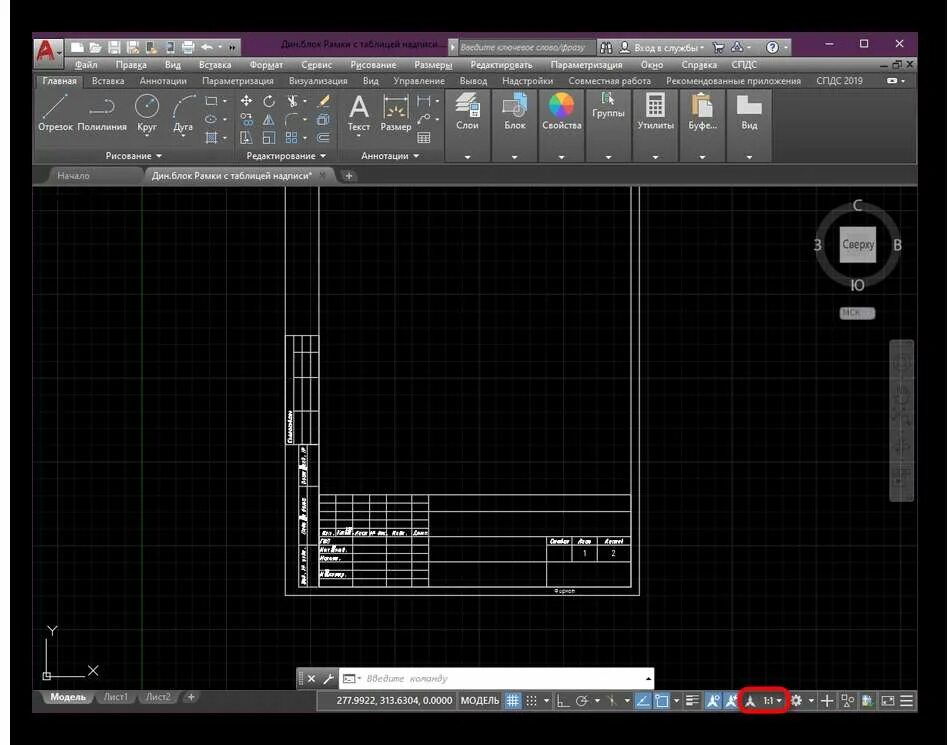Open the command history arrow on command line
This screenshot has width=950, height=745.
pos(648,678)
